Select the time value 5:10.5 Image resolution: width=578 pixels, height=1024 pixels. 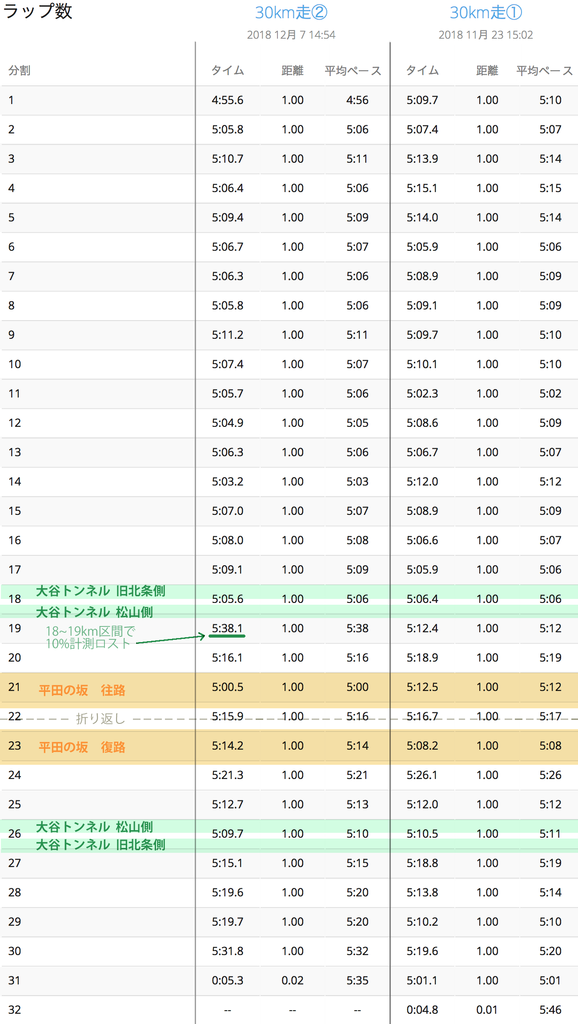(422, 834)
